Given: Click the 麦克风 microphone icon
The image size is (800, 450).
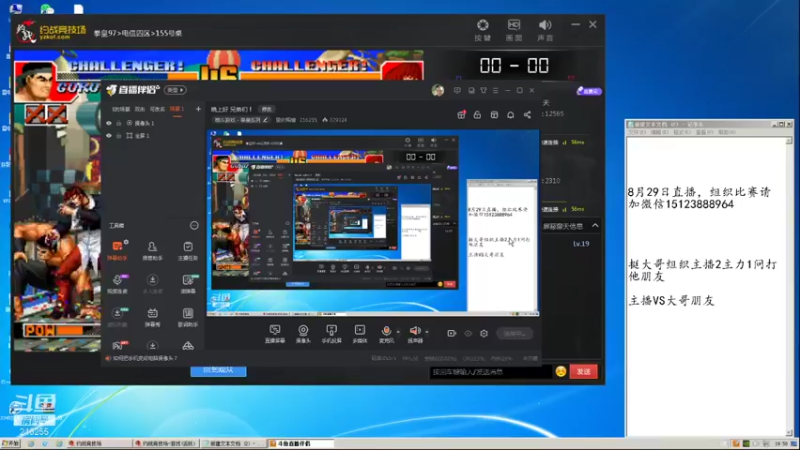Looking at the screenshot, I should (386, 332).
